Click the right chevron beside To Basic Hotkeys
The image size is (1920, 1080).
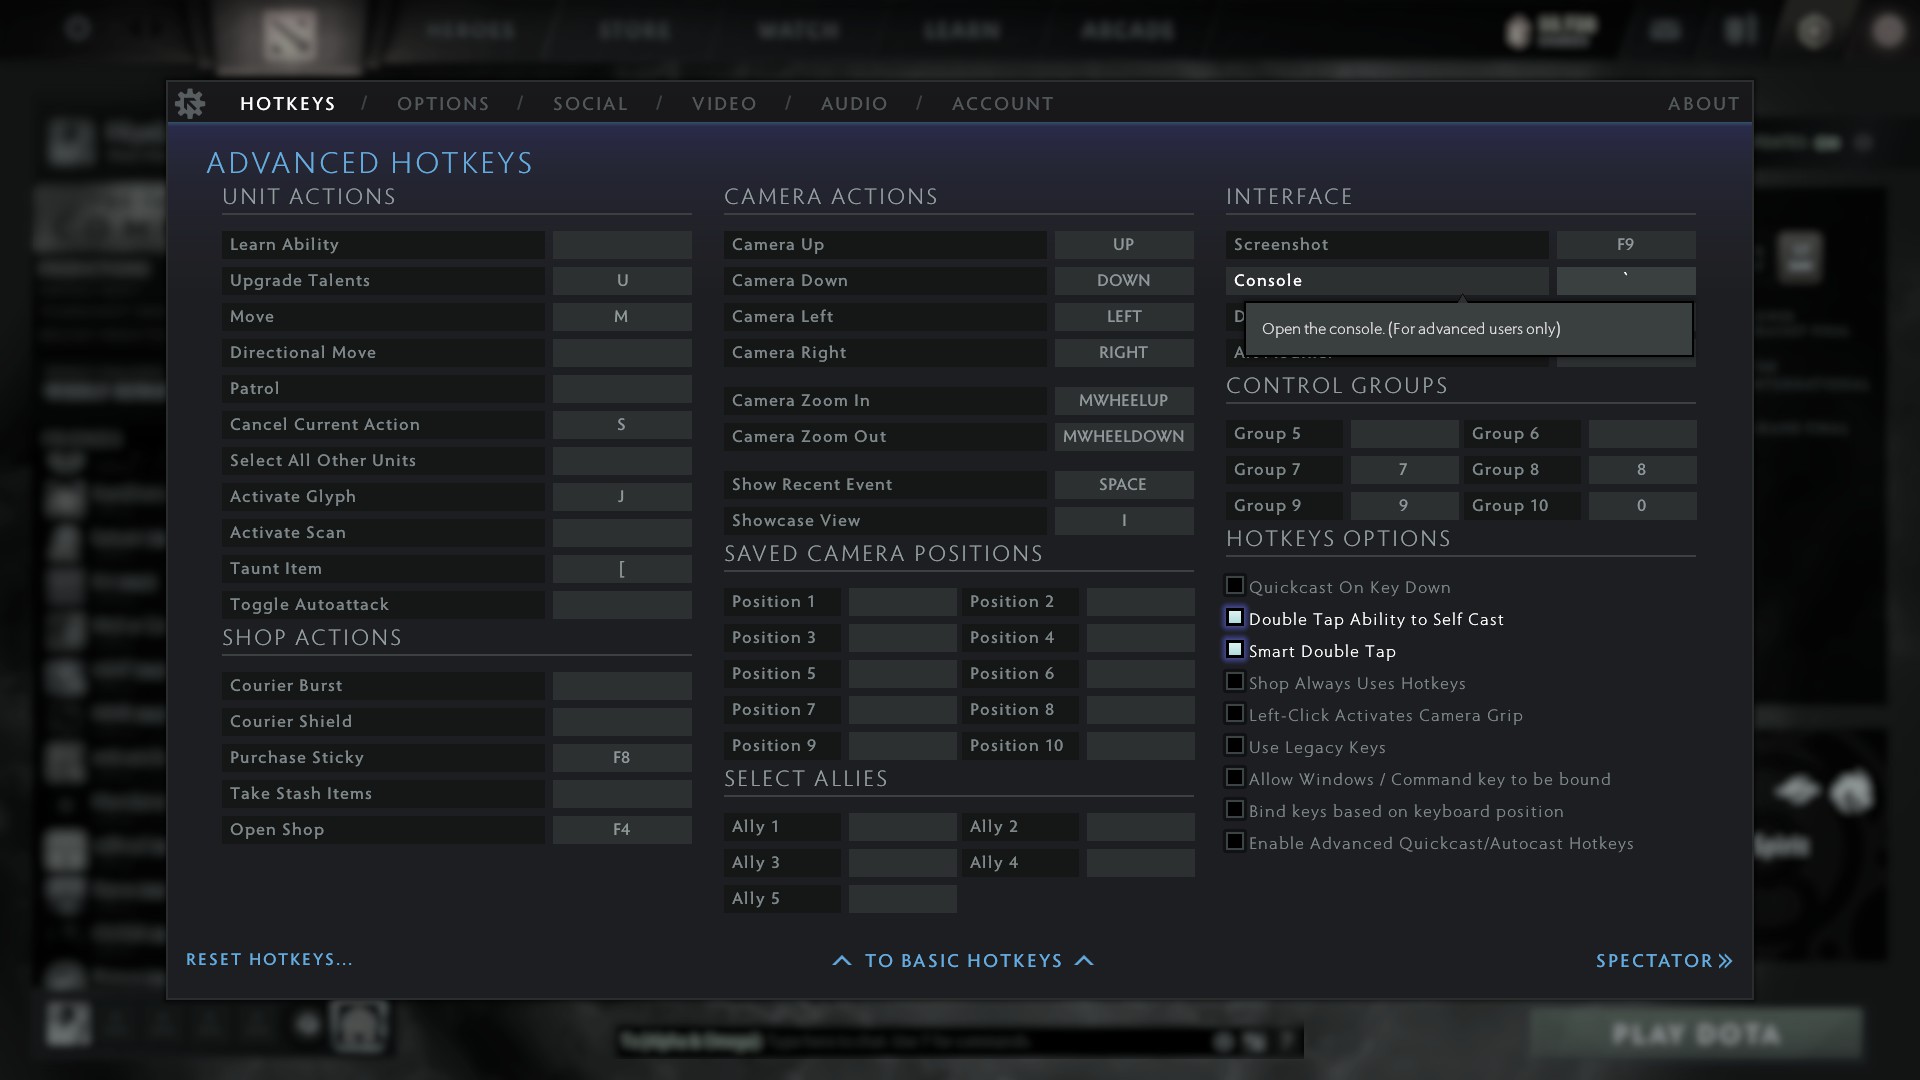click(x=1084, y=961)
